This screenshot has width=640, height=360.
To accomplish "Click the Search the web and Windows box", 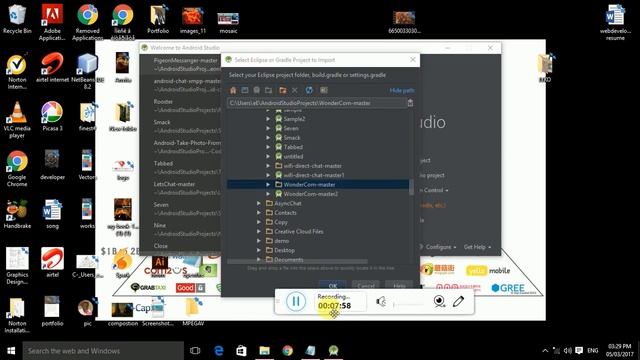I will click(103, 351).
